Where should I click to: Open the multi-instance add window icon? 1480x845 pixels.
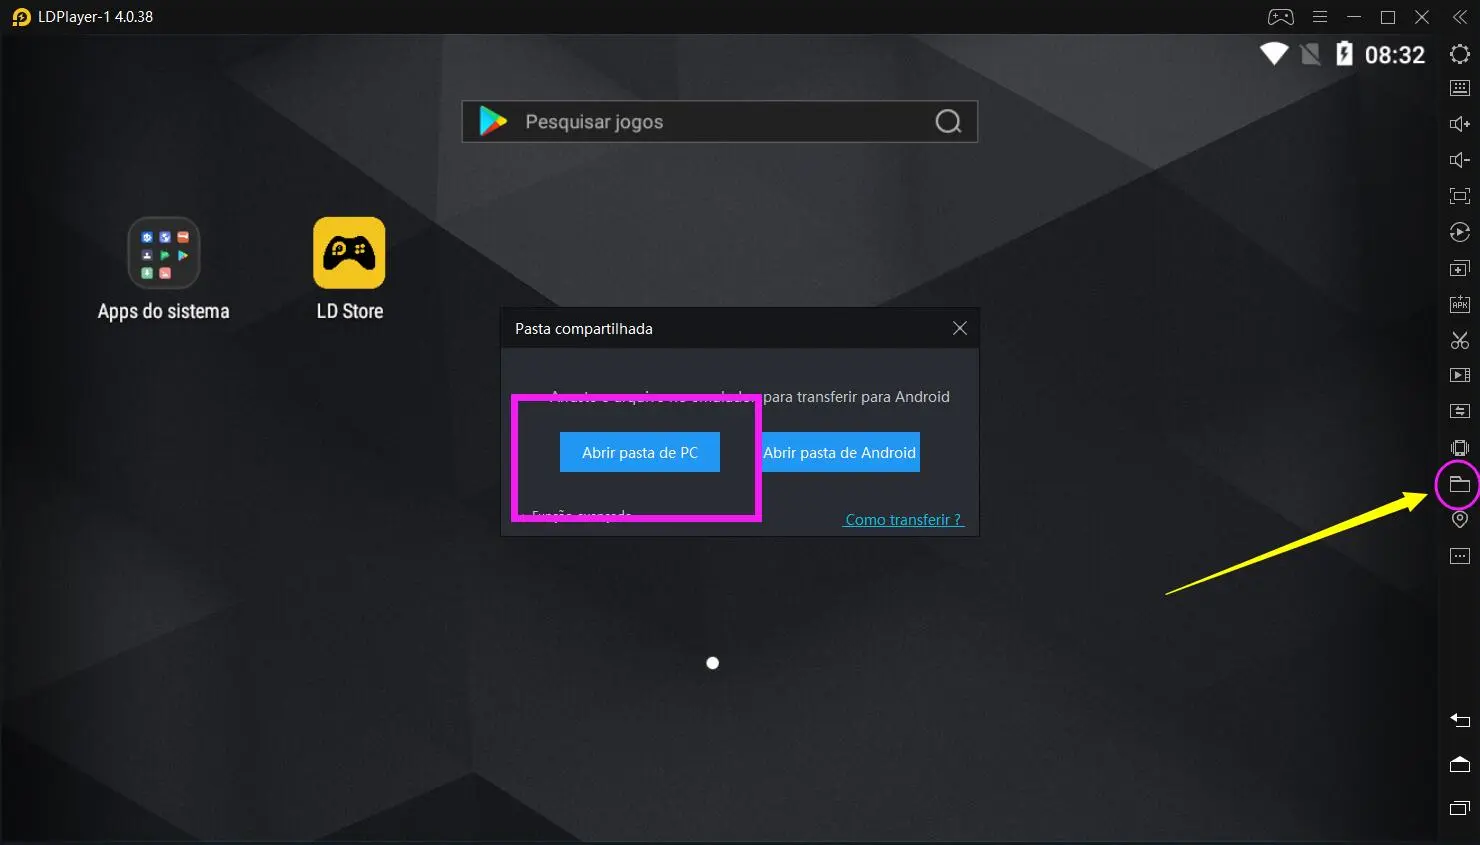[x=1459, y=269]
